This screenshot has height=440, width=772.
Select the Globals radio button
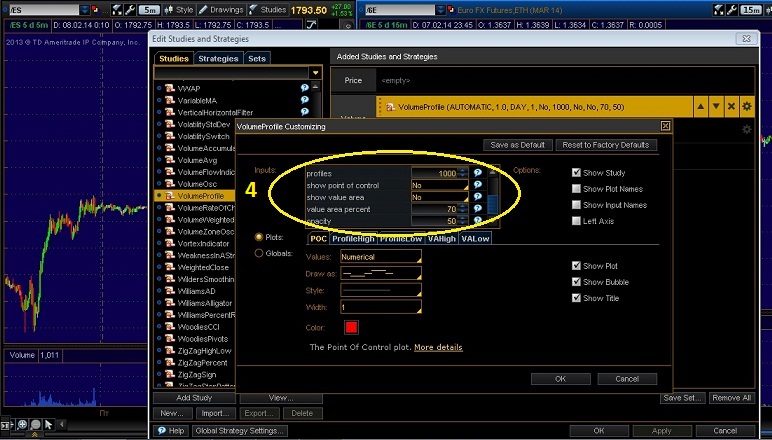point(258,253)
